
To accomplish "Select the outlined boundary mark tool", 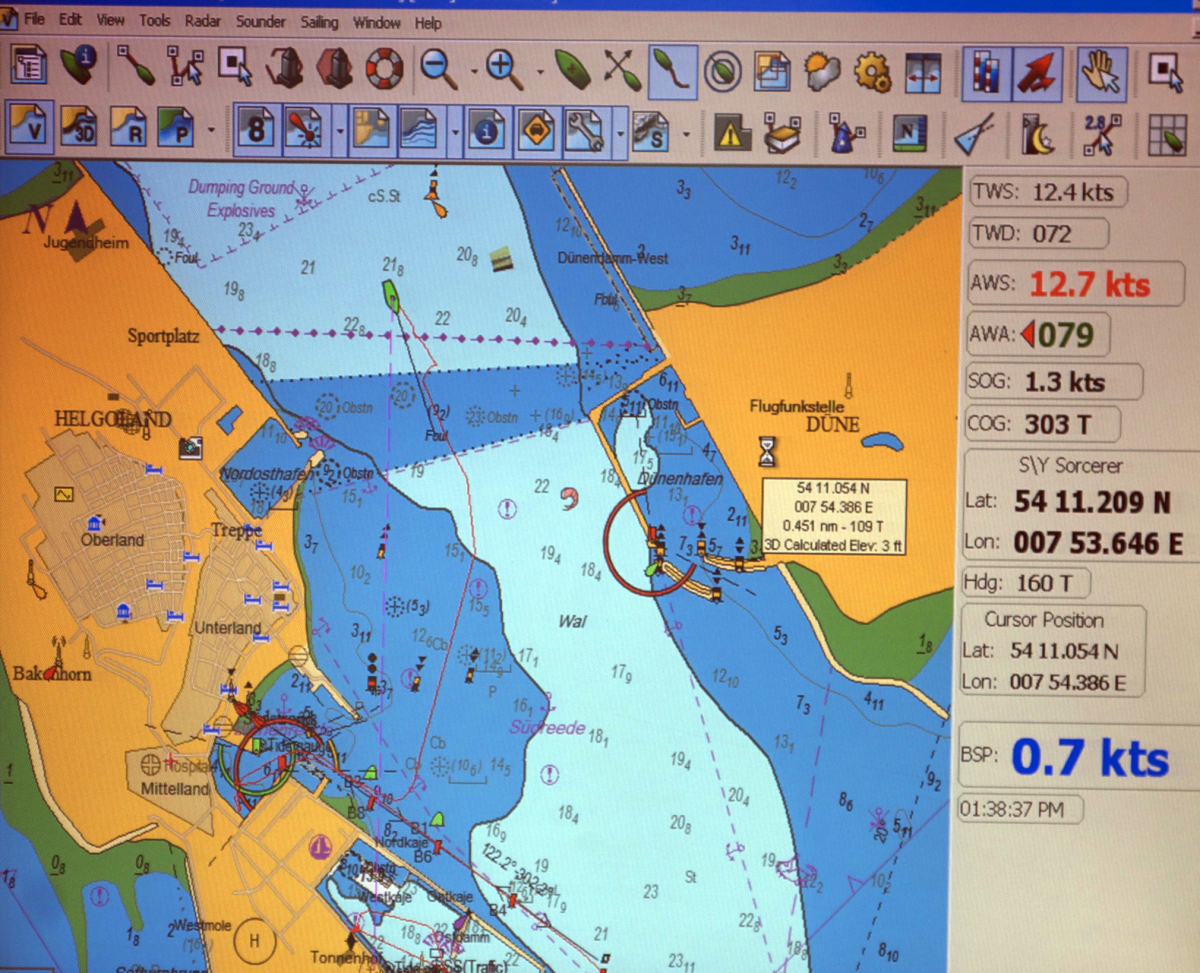I will [285, 68].
